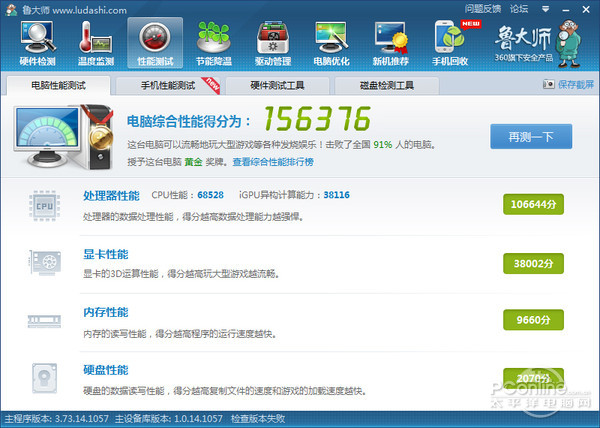Click the 检查版本失败 status text
The height and width of the screenshot is (428, 600).
258,419
